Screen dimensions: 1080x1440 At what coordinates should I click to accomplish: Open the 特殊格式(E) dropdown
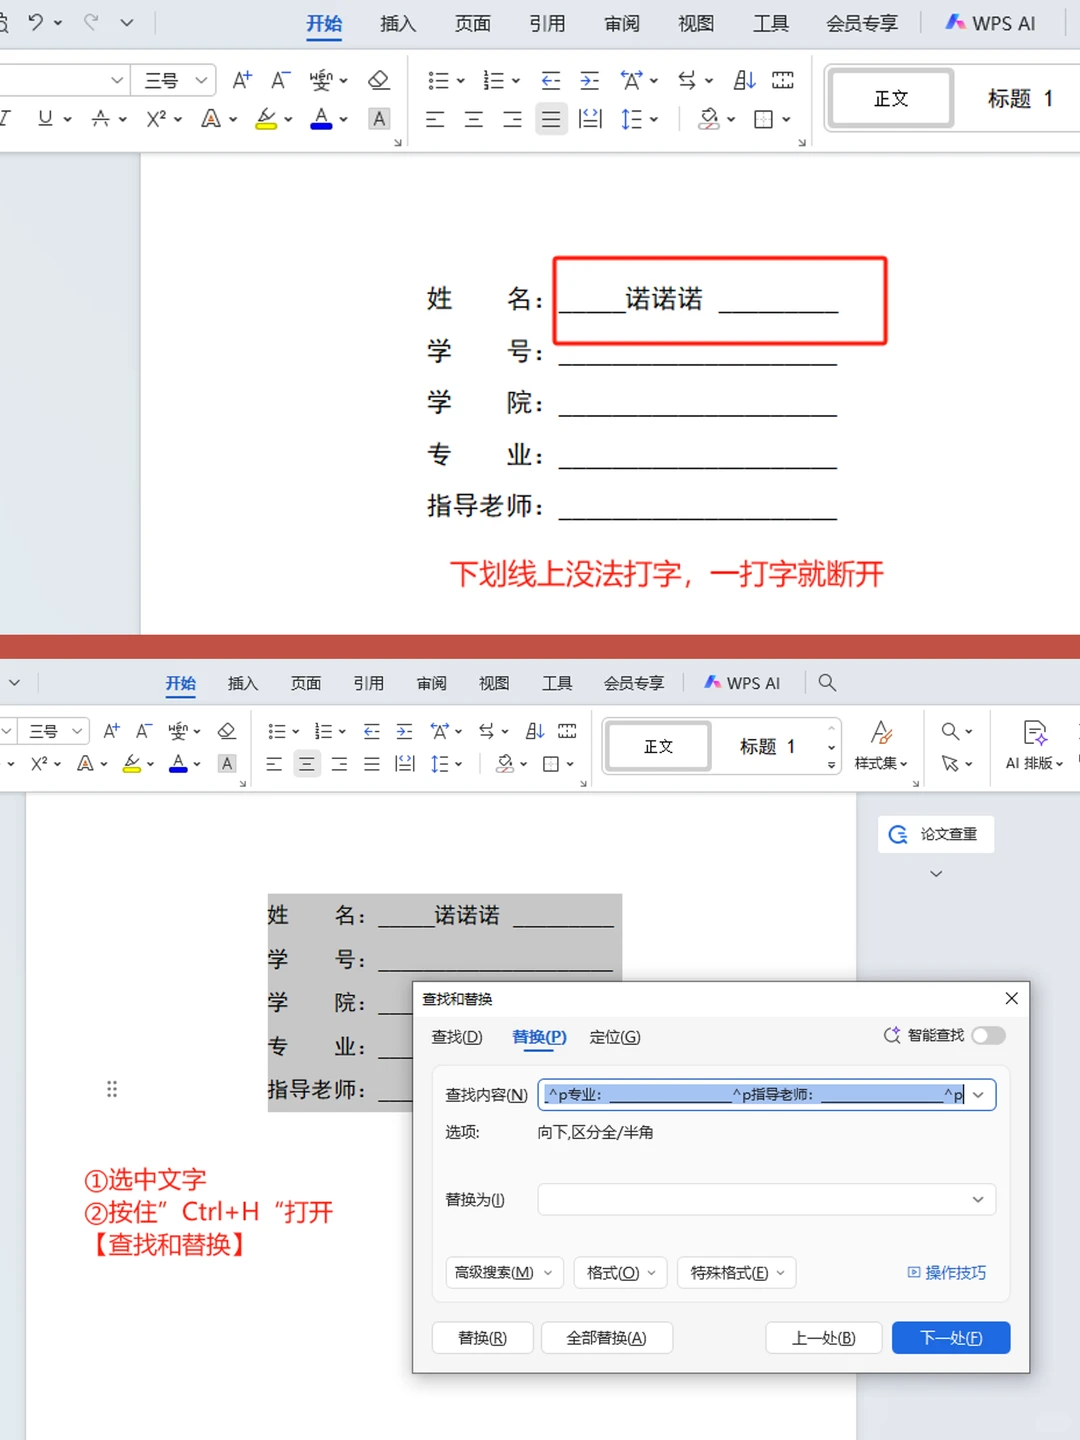click(736, 1273)
